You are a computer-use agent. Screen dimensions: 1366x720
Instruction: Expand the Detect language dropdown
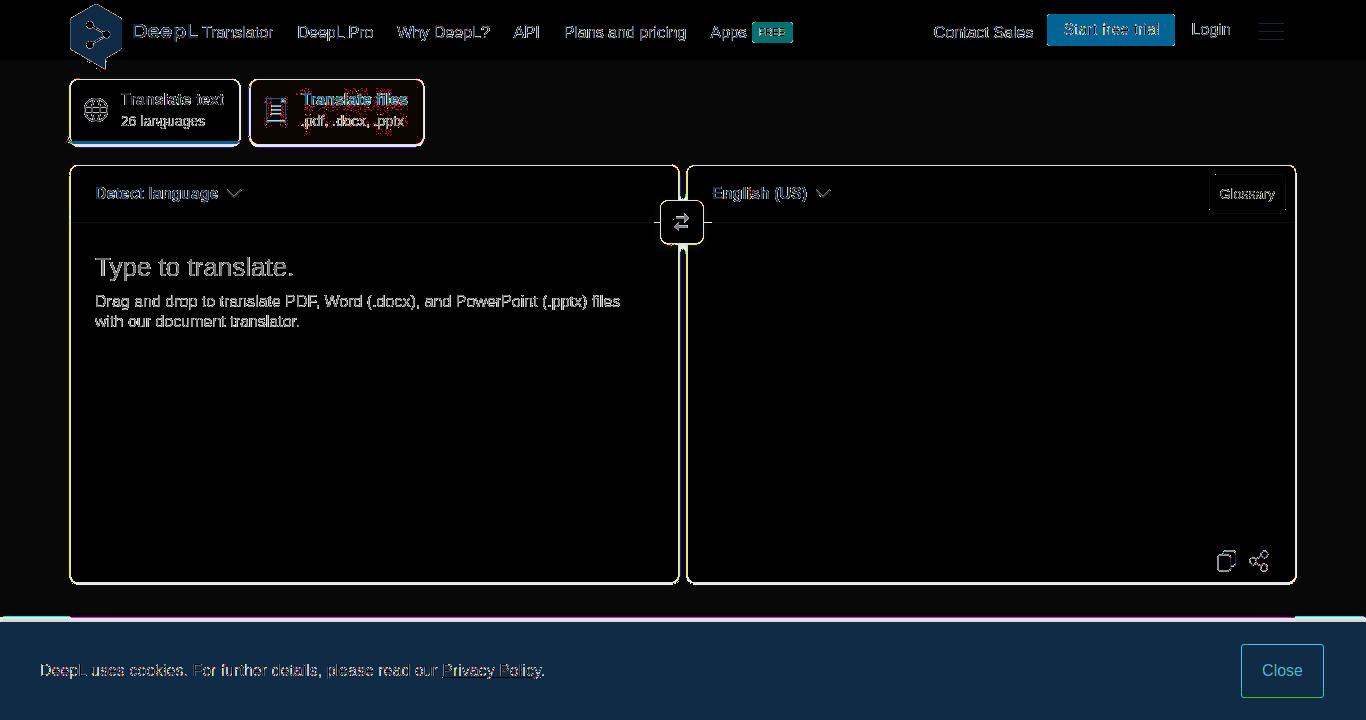(x=168, y=193)
